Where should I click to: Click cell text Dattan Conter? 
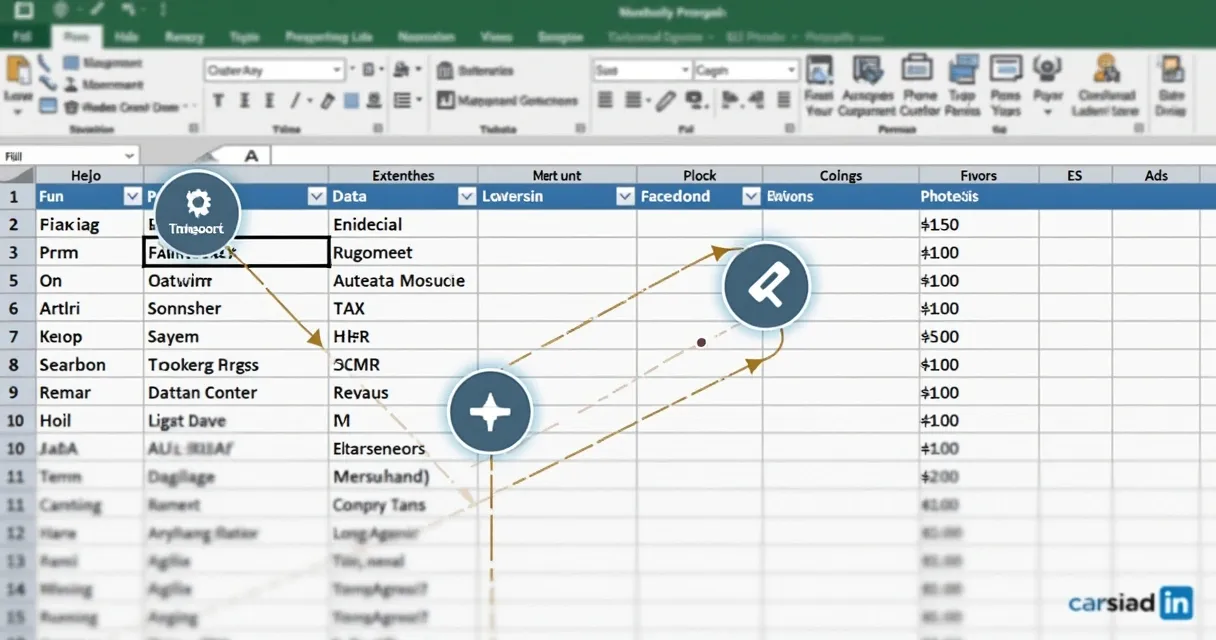point(202,393)
